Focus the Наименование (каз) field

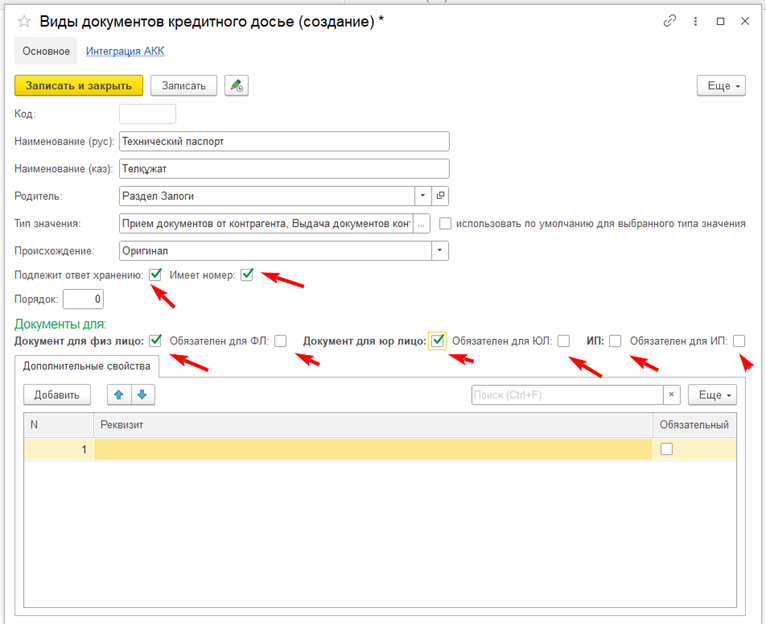(x=284, y=169)
